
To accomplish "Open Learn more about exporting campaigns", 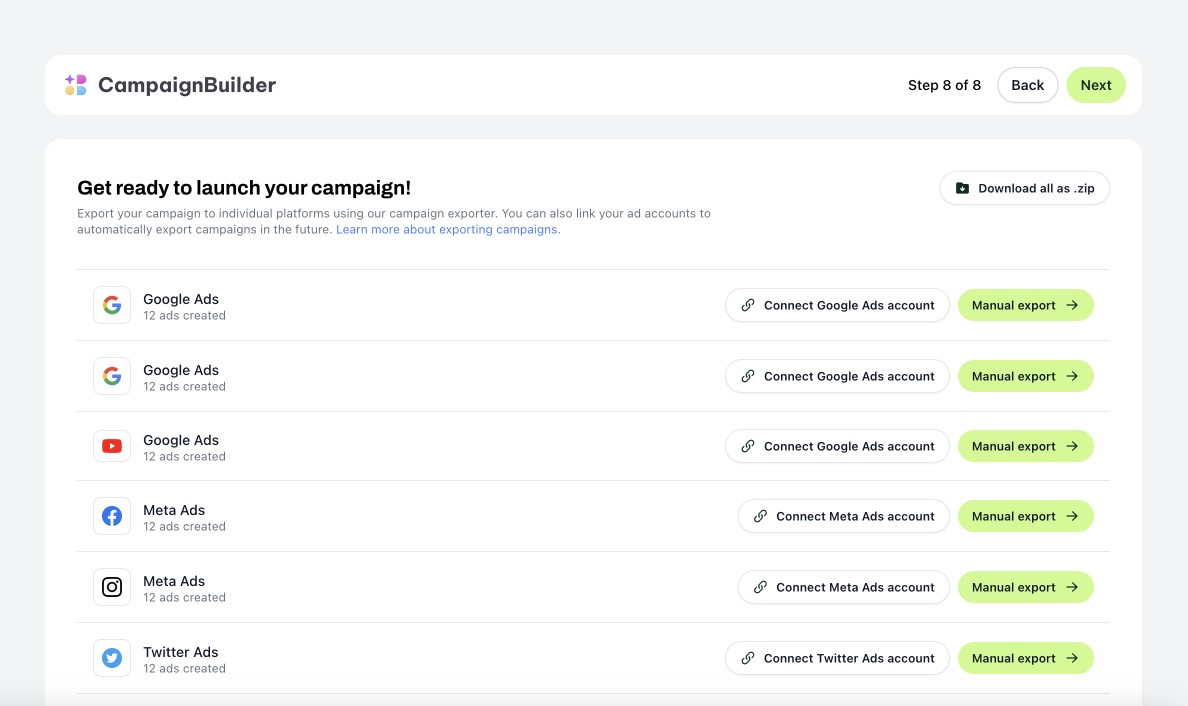I will [x=447, y=229].
